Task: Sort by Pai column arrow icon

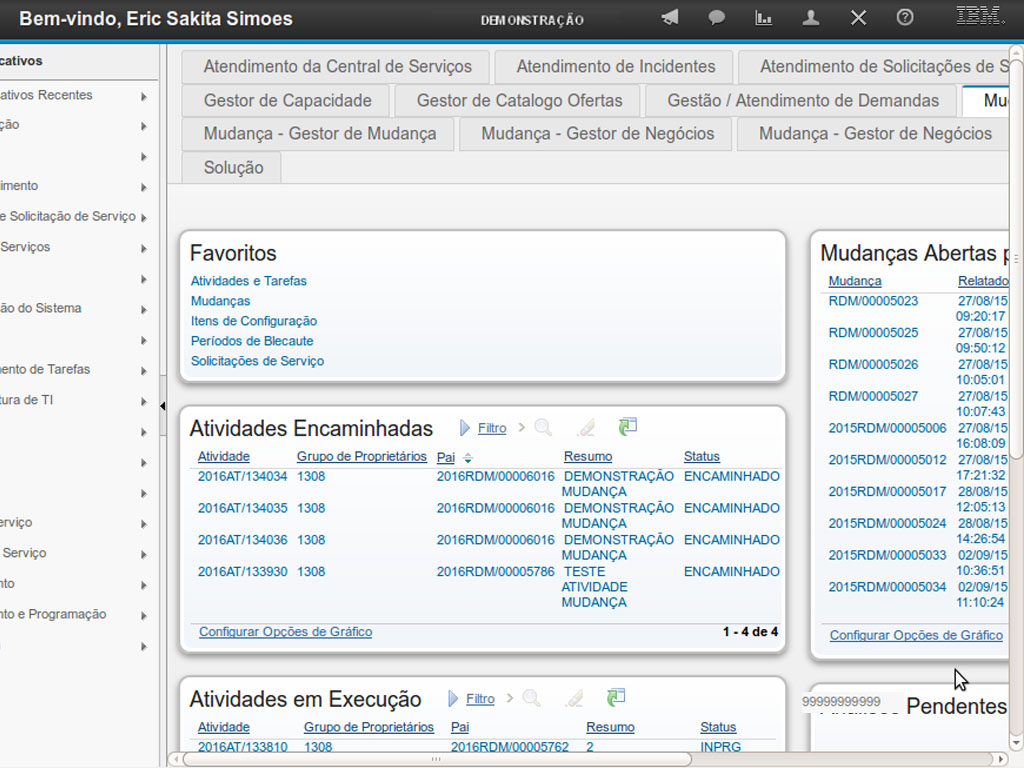Action: pyautogui.click(x=468, y=458)
